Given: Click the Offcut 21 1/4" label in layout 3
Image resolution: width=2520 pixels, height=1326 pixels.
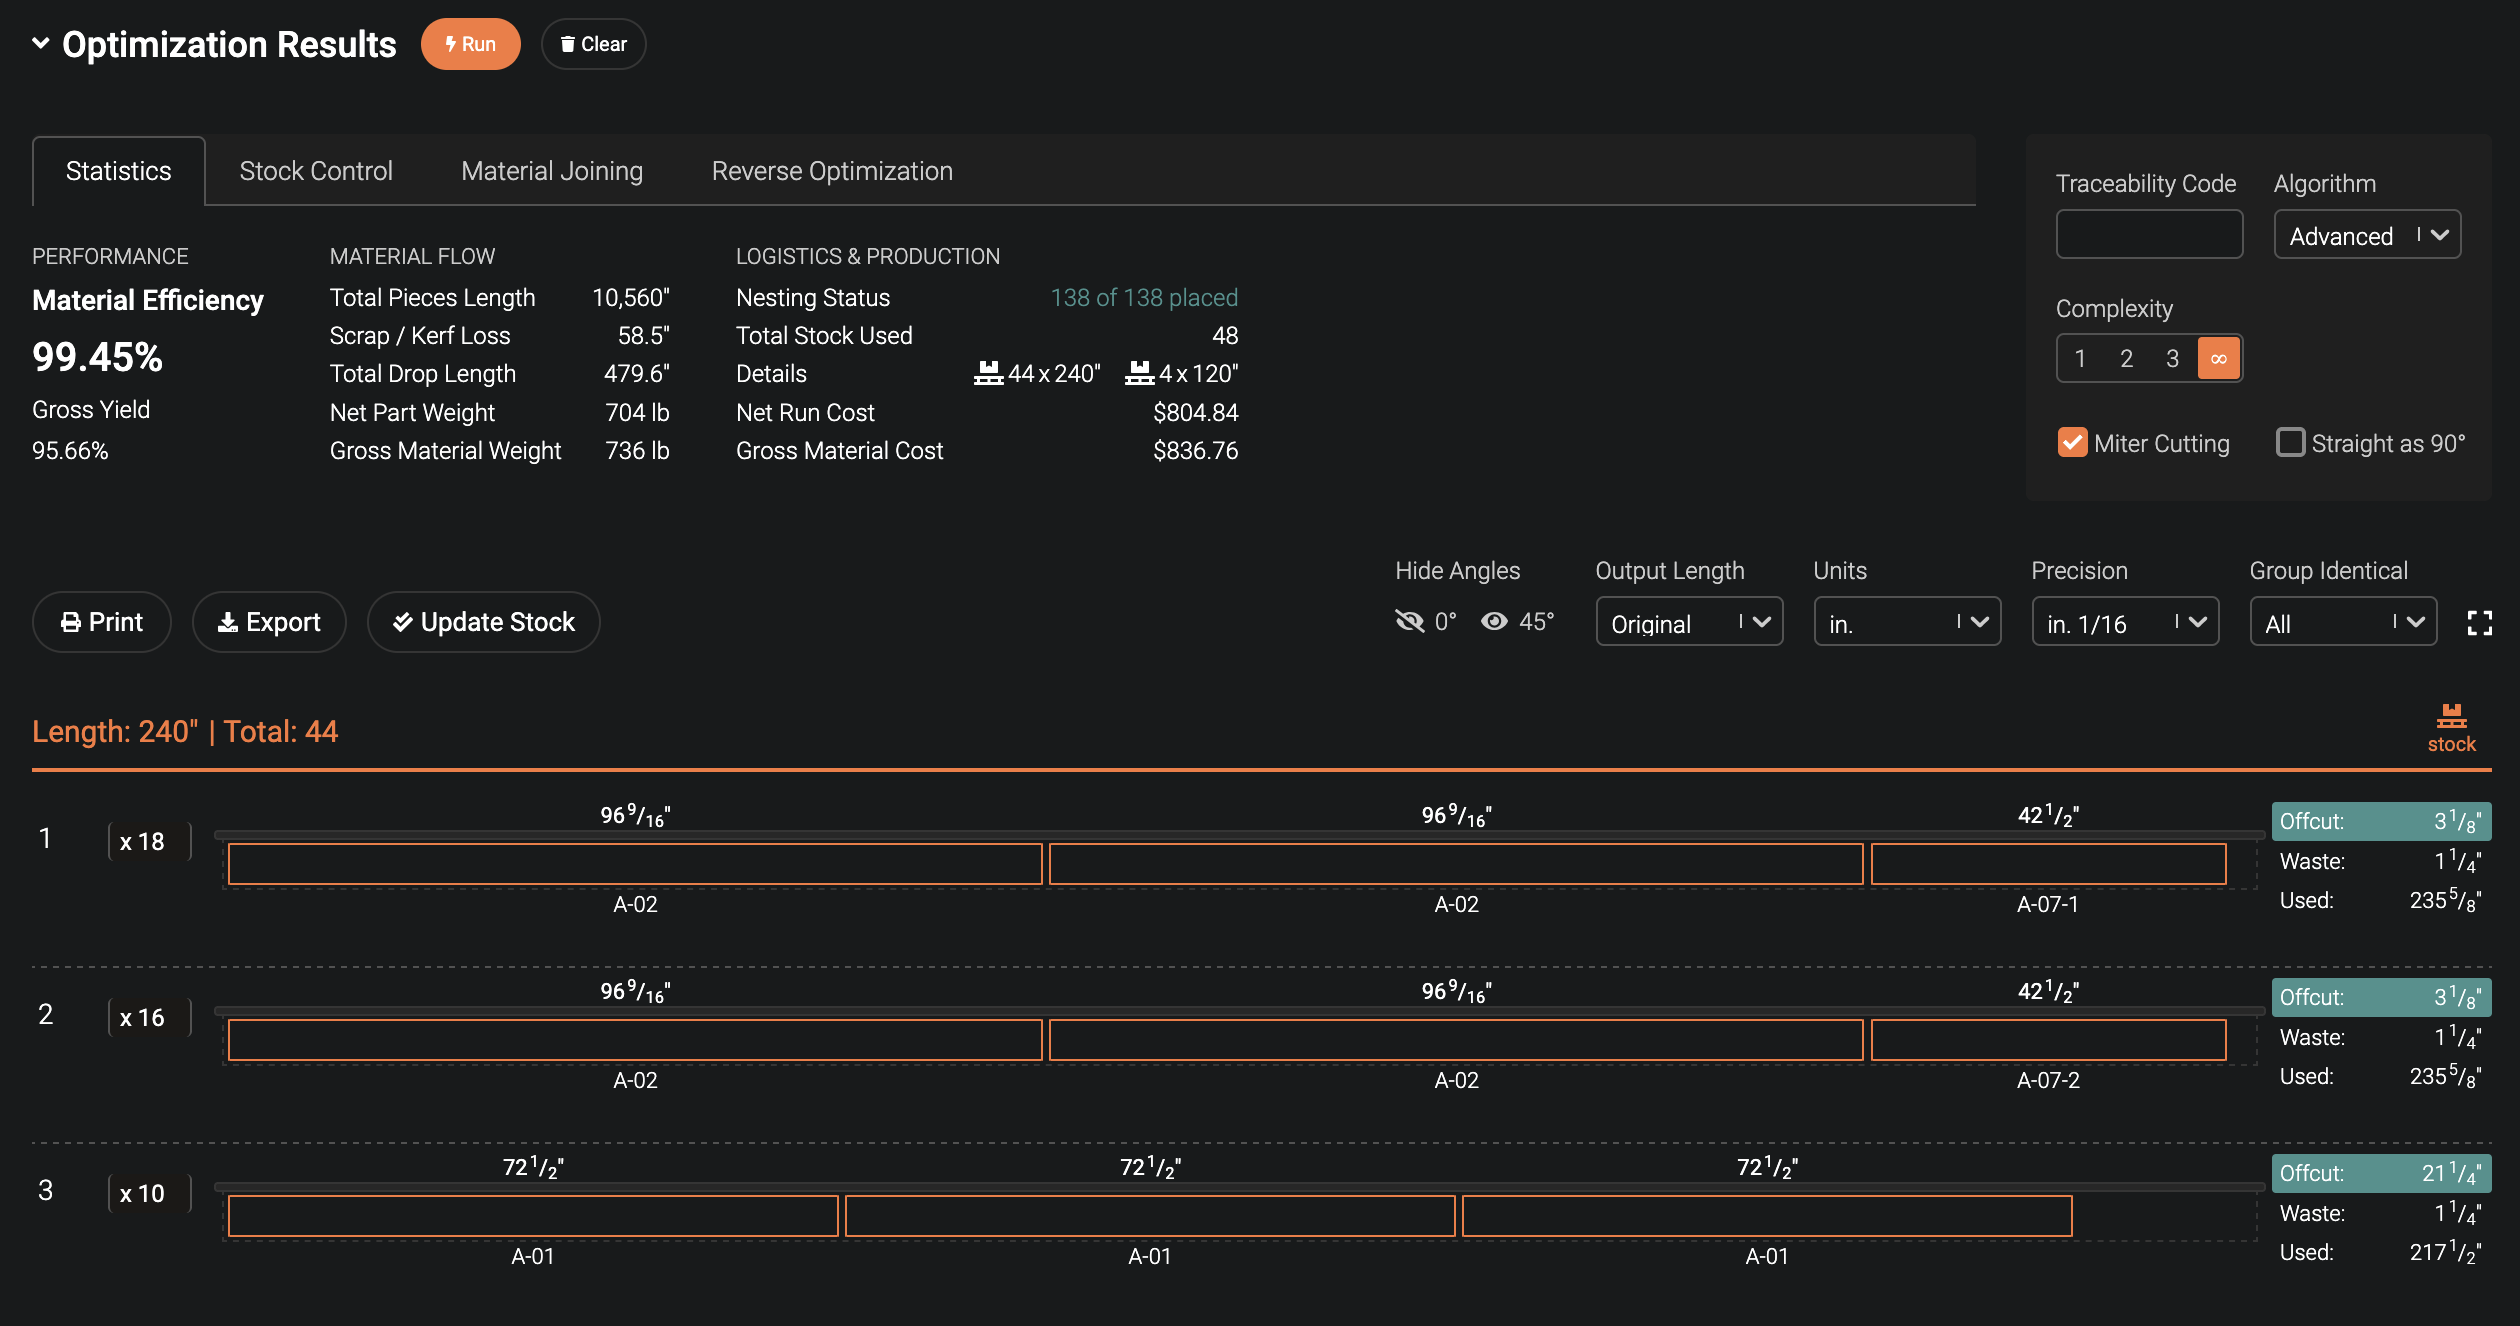Looking at the screenshot, I should [x=2381, y=1173].
